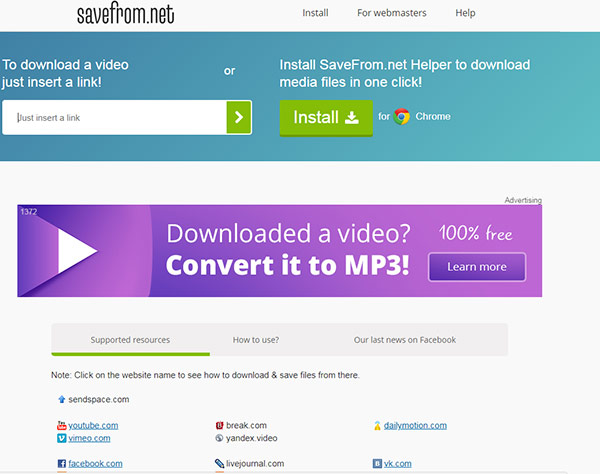Click the Facebook icon
This screenshot has width=600, height=474.
click(x=62, y=464)
